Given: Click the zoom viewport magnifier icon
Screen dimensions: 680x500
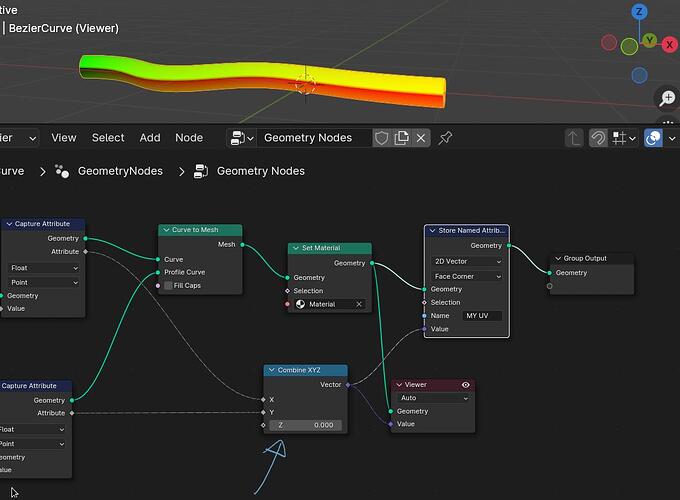Looking at the screenshot, I should pos(667,98).
